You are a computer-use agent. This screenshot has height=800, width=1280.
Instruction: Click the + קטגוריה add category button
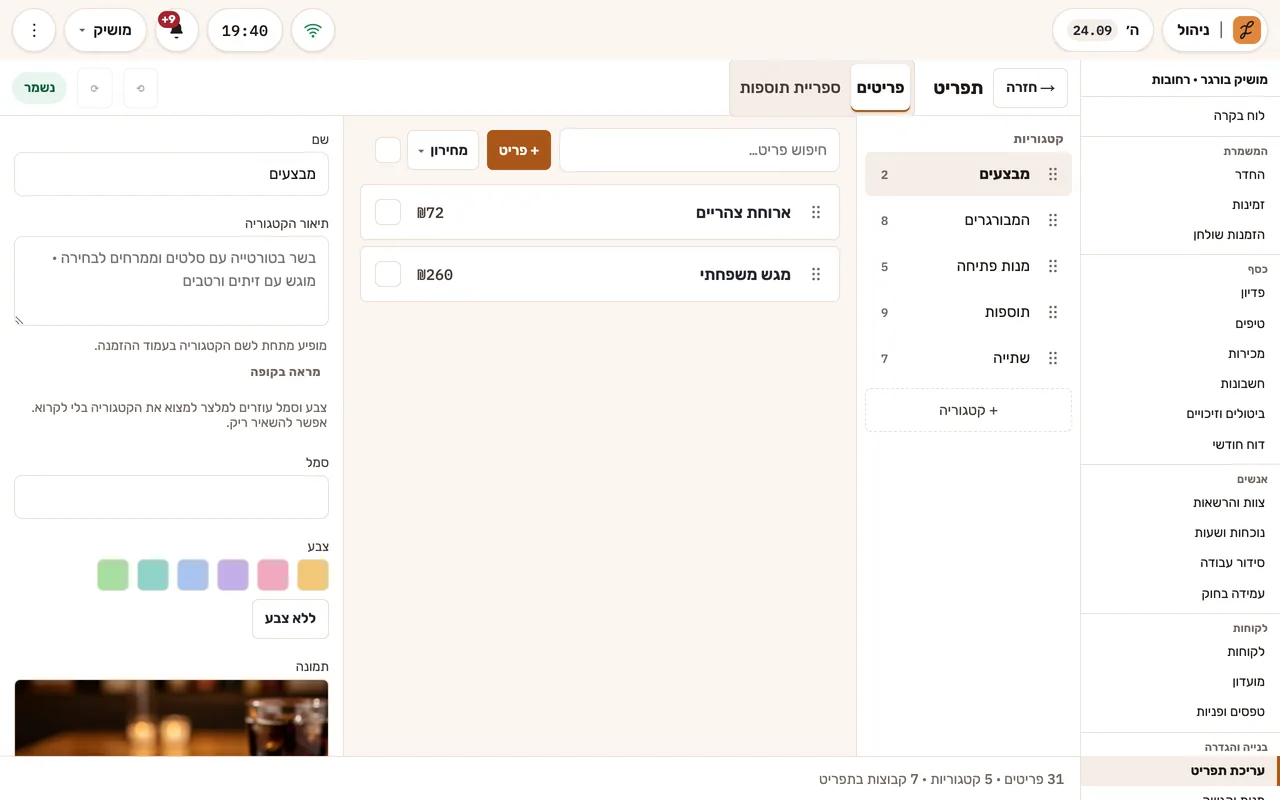[968, 410]
